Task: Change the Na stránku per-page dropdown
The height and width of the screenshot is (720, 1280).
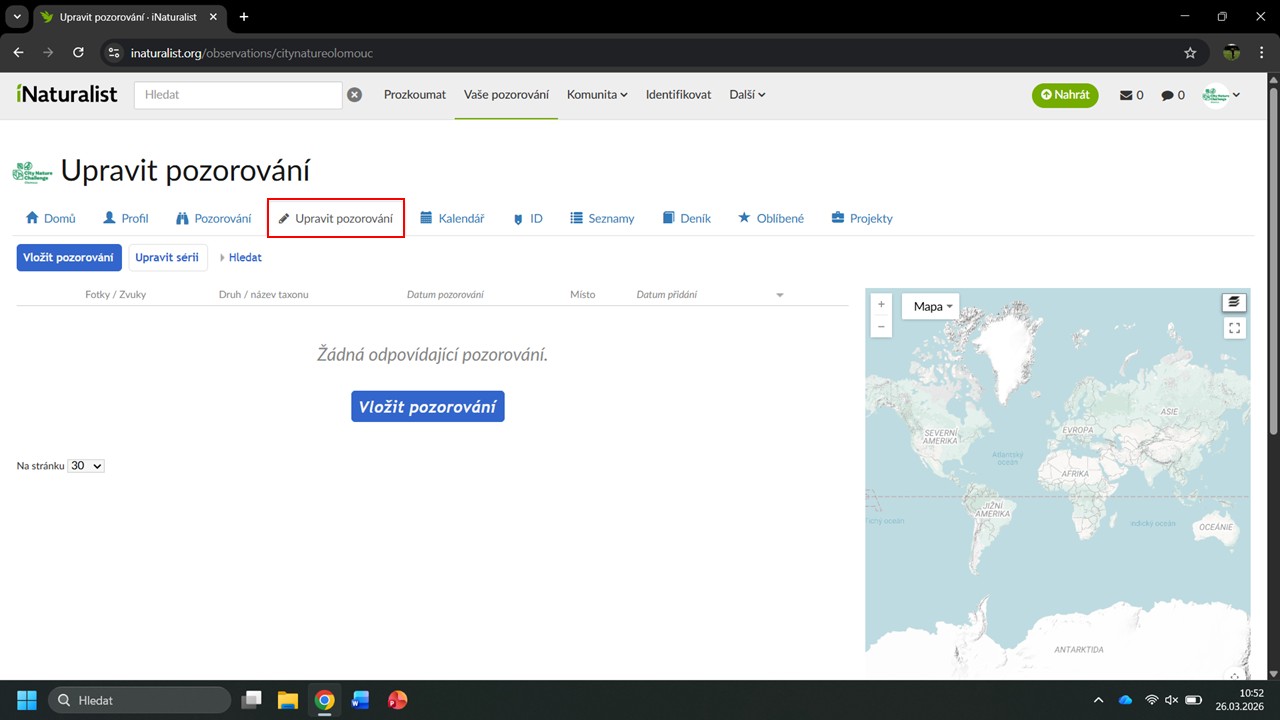Action: tap(86, 466)
